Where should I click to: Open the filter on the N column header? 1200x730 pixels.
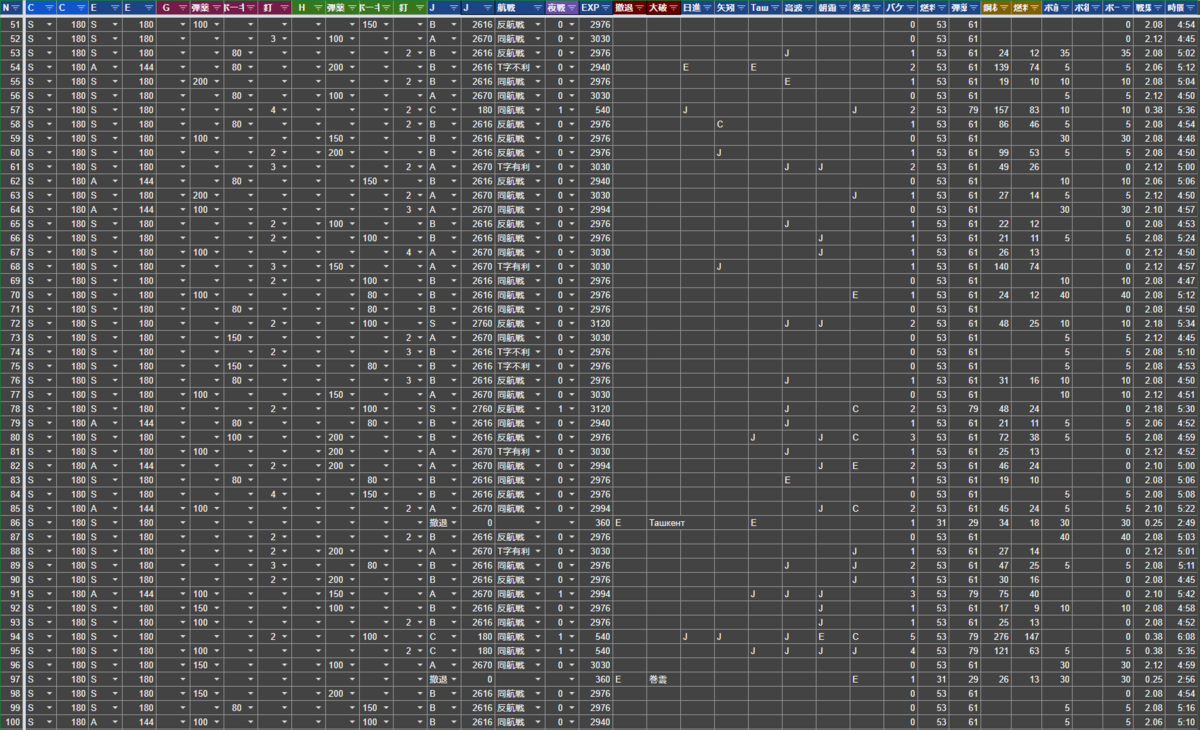coord(17,8)
